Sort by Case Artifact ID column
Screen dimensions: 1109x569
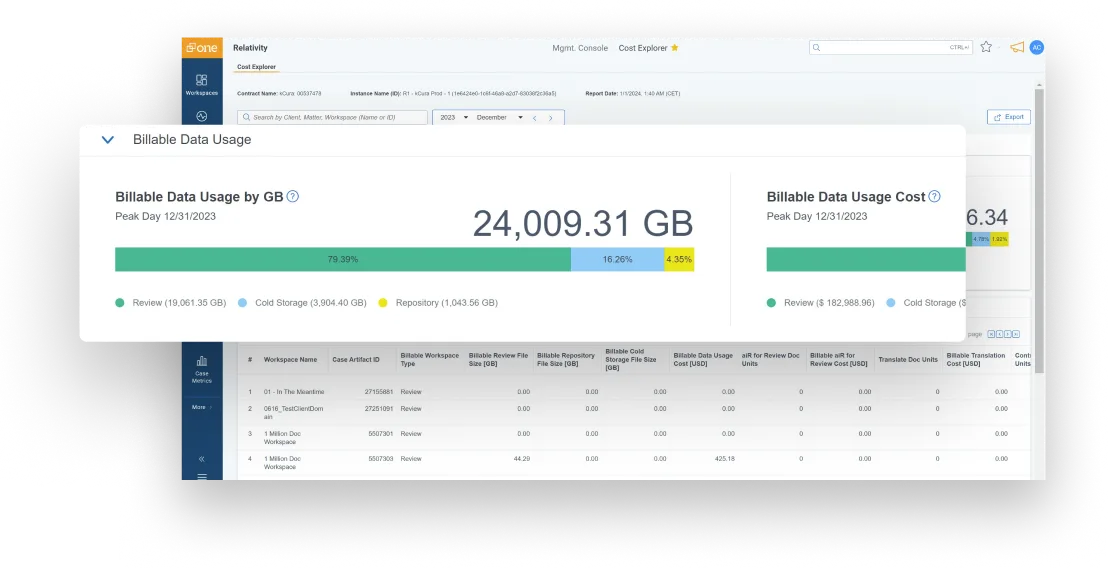pos(356,360)
